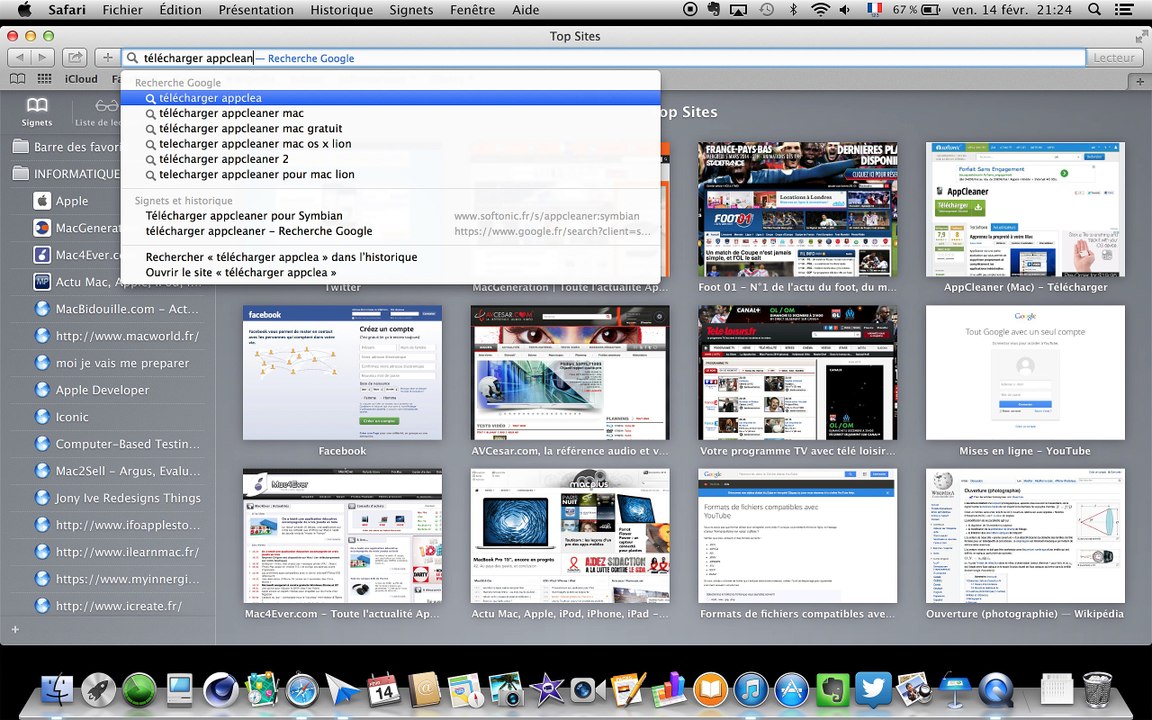
Task: Open 'Formats de fichiers compatibles' thumbnail
Action: click(798, 536)
